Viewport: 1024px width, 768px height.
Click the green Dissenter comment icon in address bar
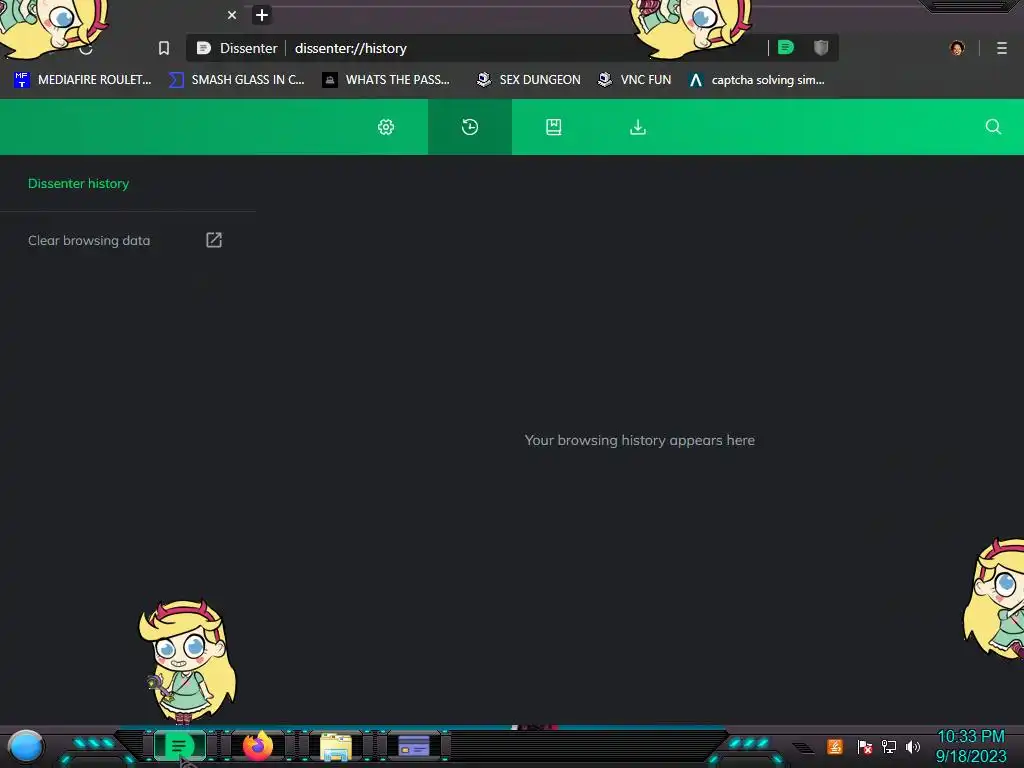pos(786,48)
